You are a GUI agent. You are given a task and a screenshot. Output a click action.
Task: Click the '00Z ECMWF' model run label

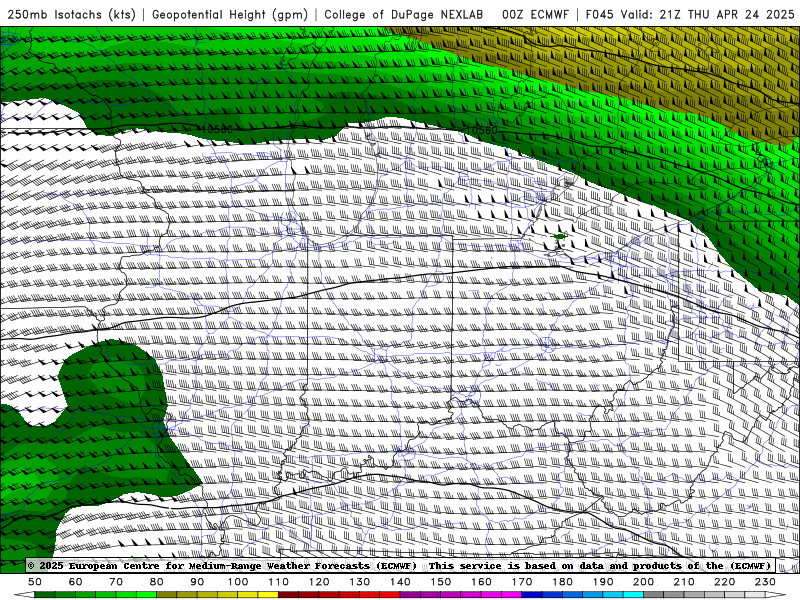click(x=535, y=15)
